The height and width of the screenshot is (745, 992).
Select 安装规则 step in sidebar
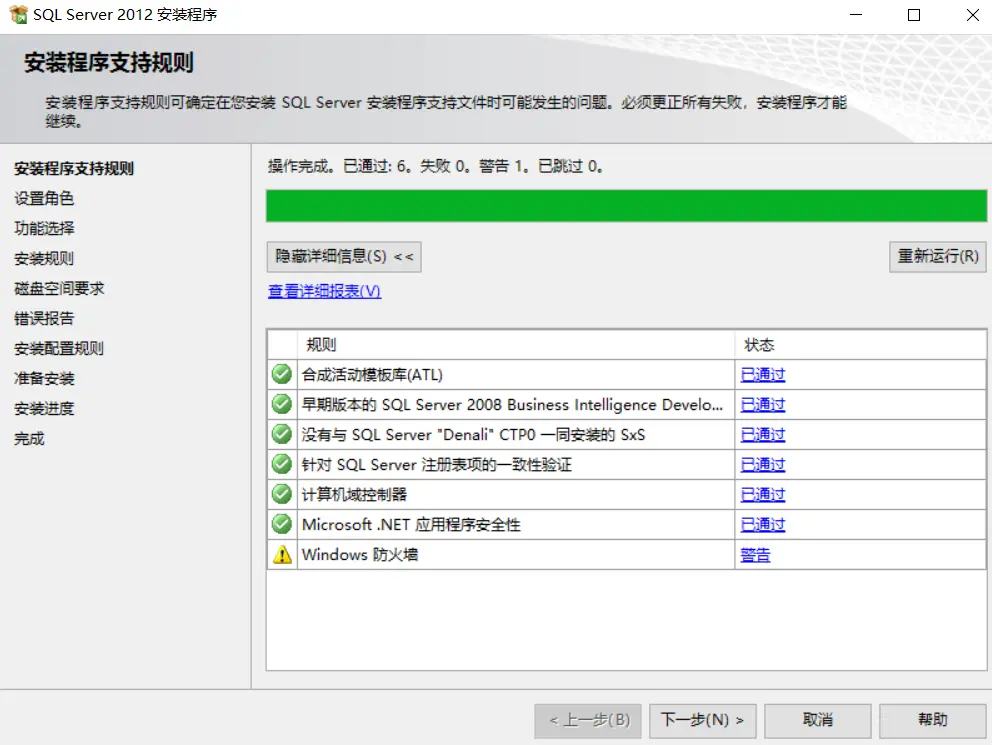[x=44, y=259]
